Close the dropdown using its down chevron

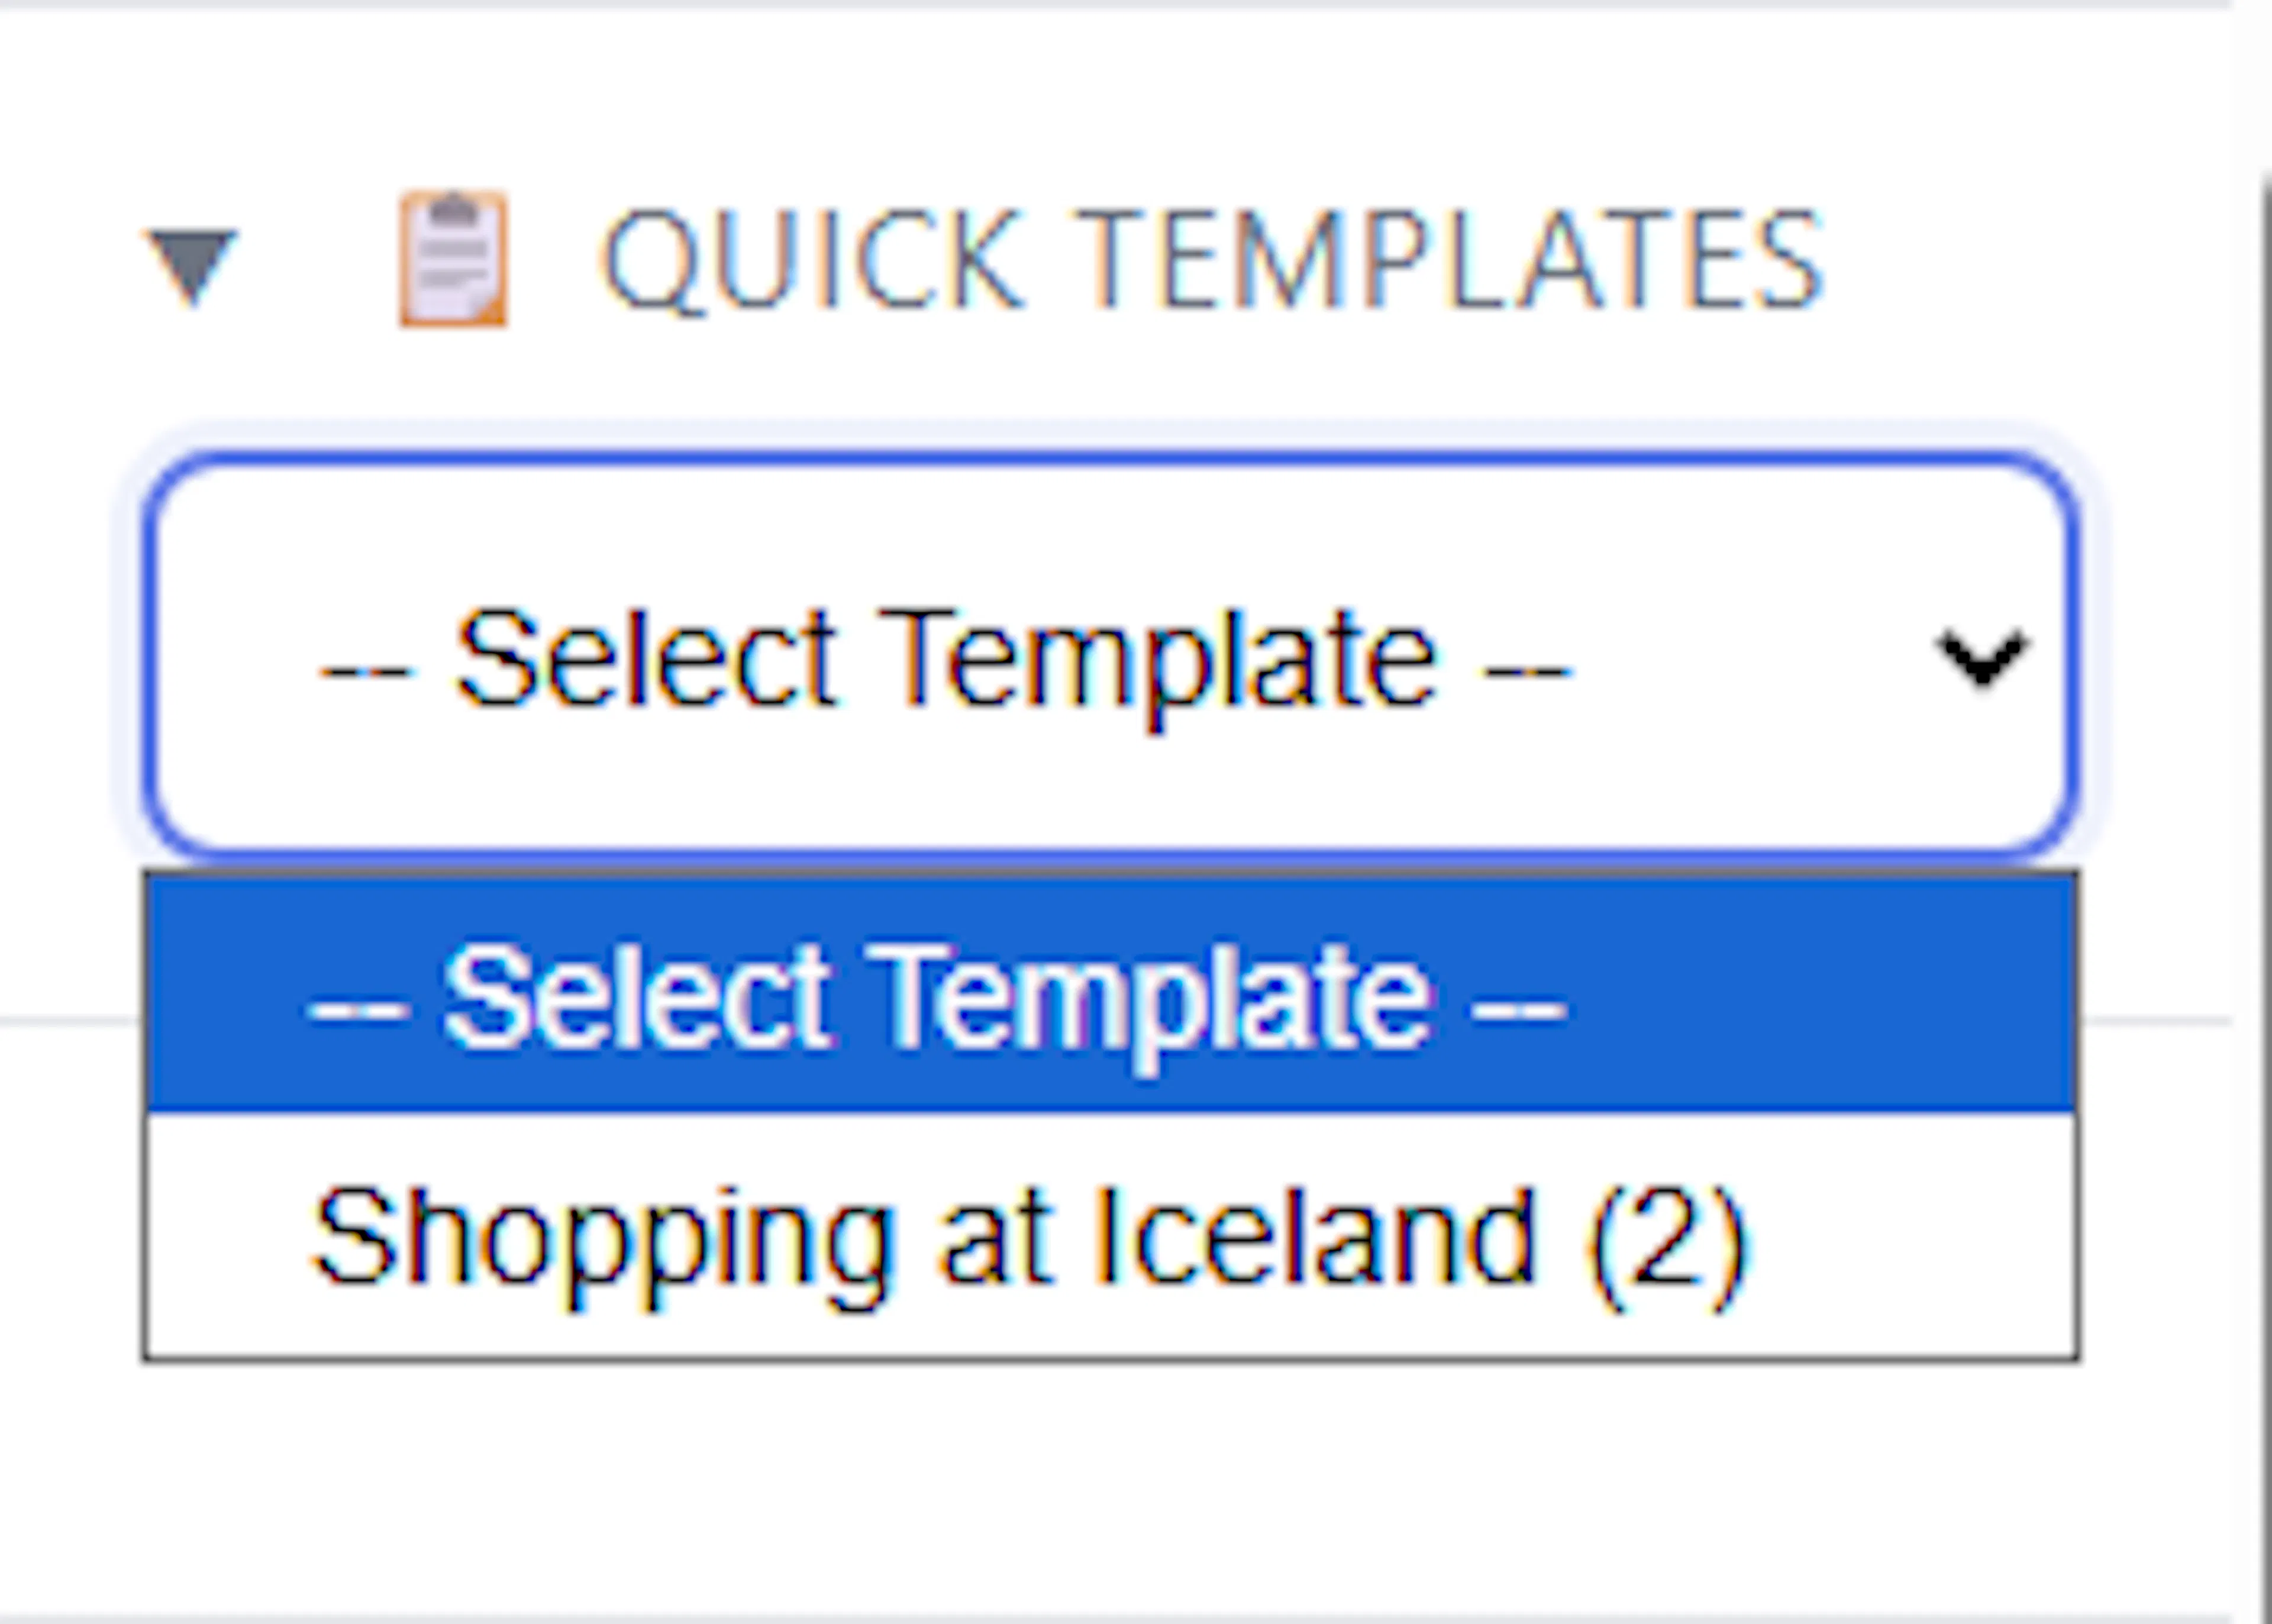1981,659
